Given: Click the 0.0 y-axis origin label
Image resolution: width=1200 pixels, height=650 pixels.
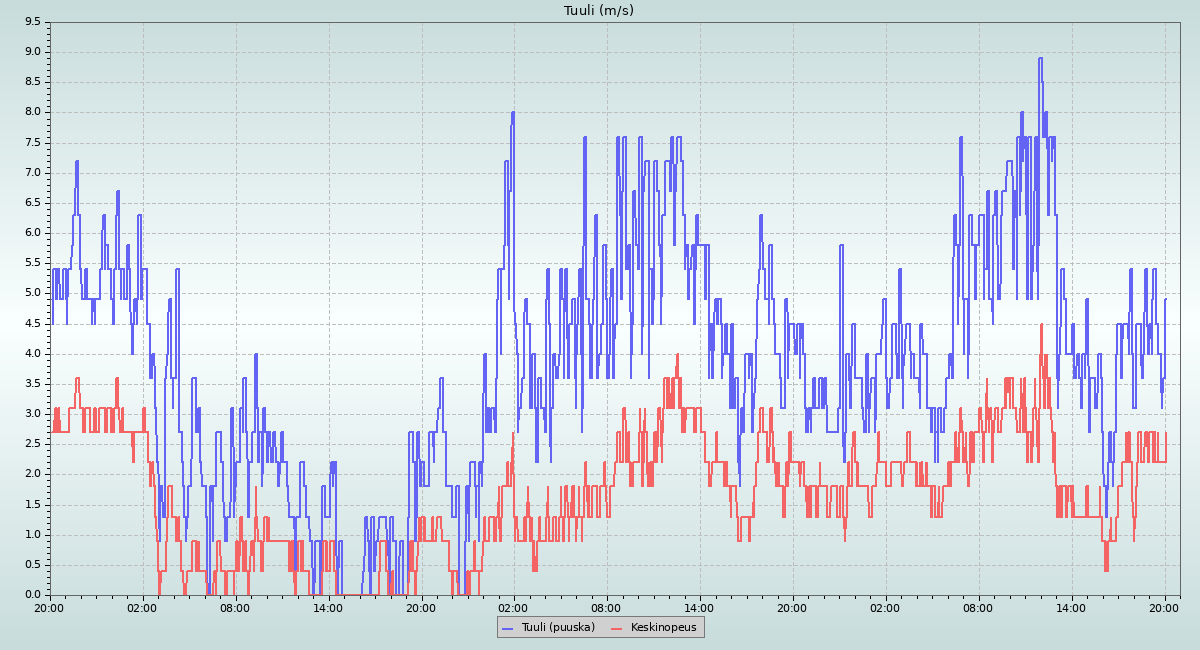Looking at the screenshot, I should click(x=33, y=595).
